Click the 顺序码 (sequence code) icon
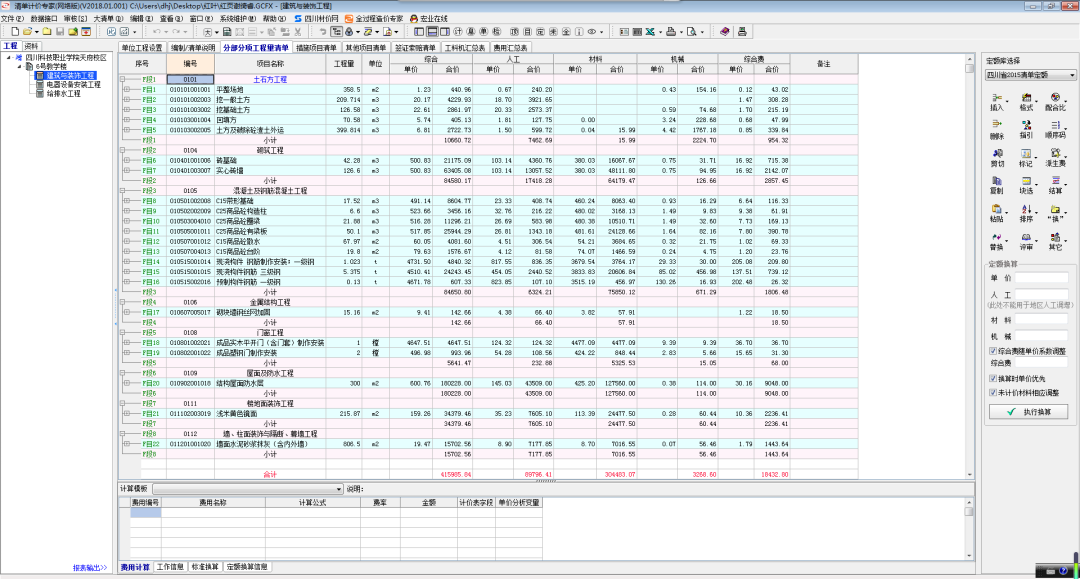 (1055, 130)
